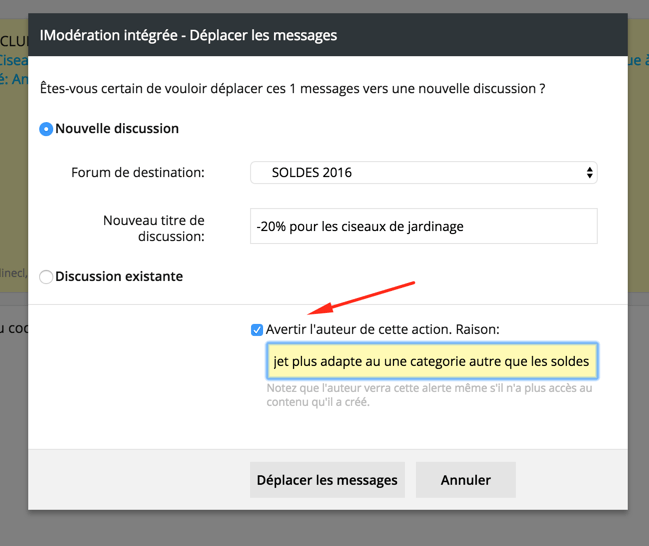Click the "Nouveau titre de discussion:" label

point(153,228)
